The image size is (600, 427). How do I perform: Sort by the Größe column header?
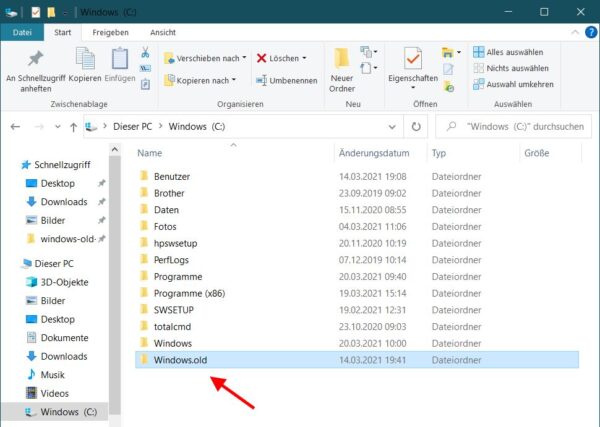tap(536, 153)
